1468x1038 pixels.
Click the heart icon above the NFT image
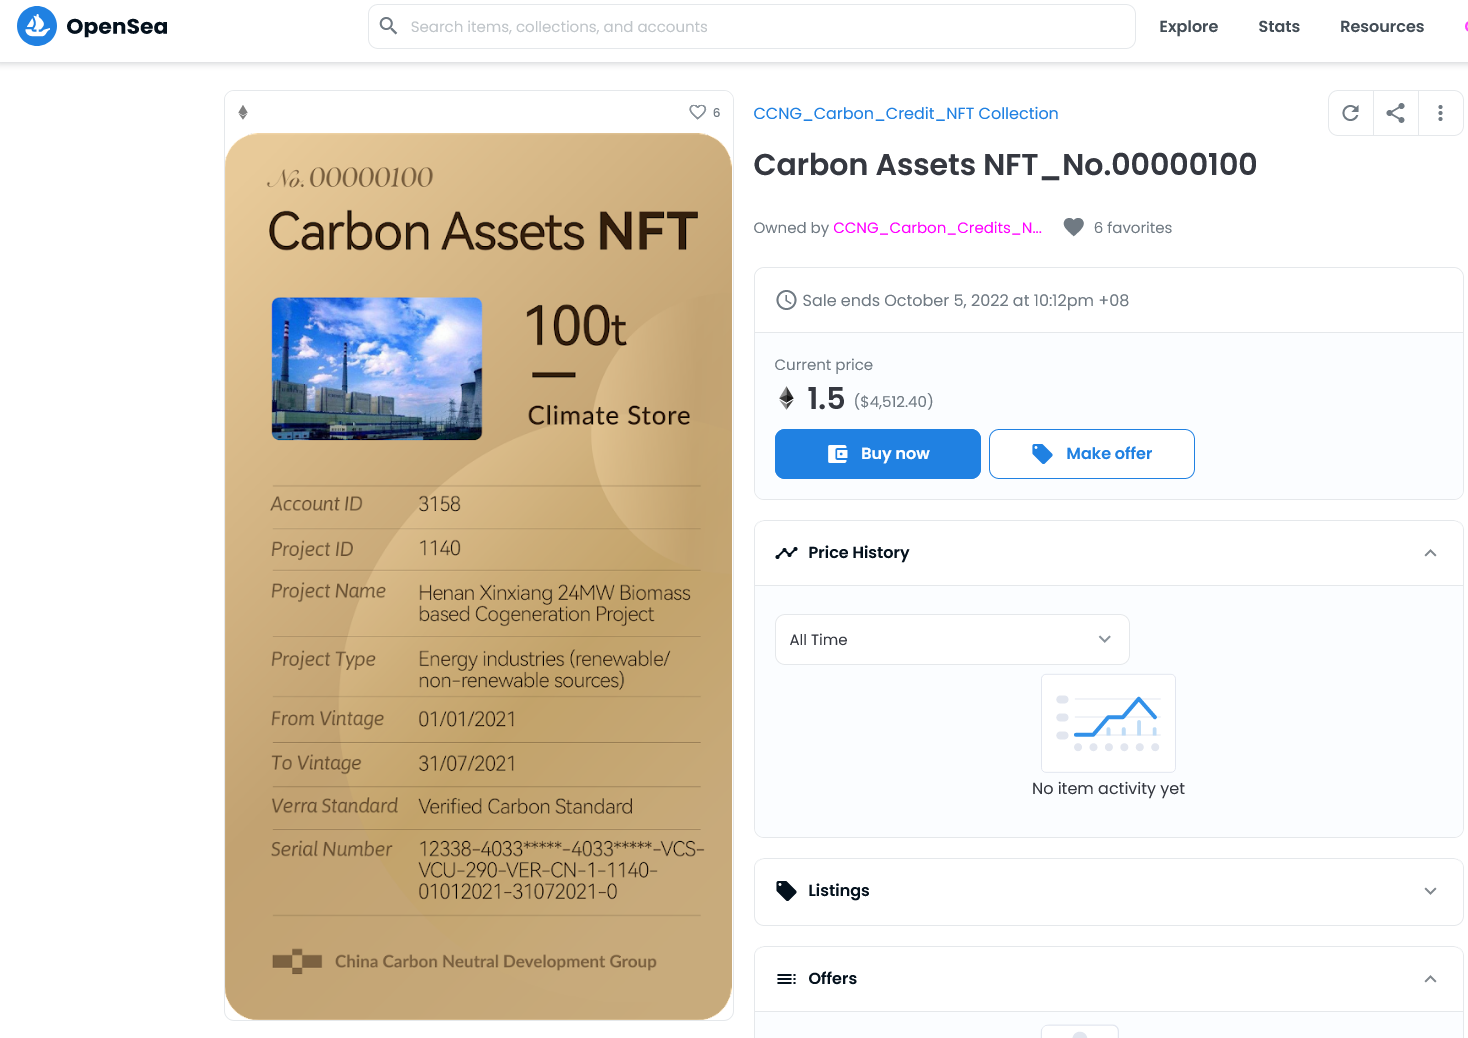pos(698,112)
